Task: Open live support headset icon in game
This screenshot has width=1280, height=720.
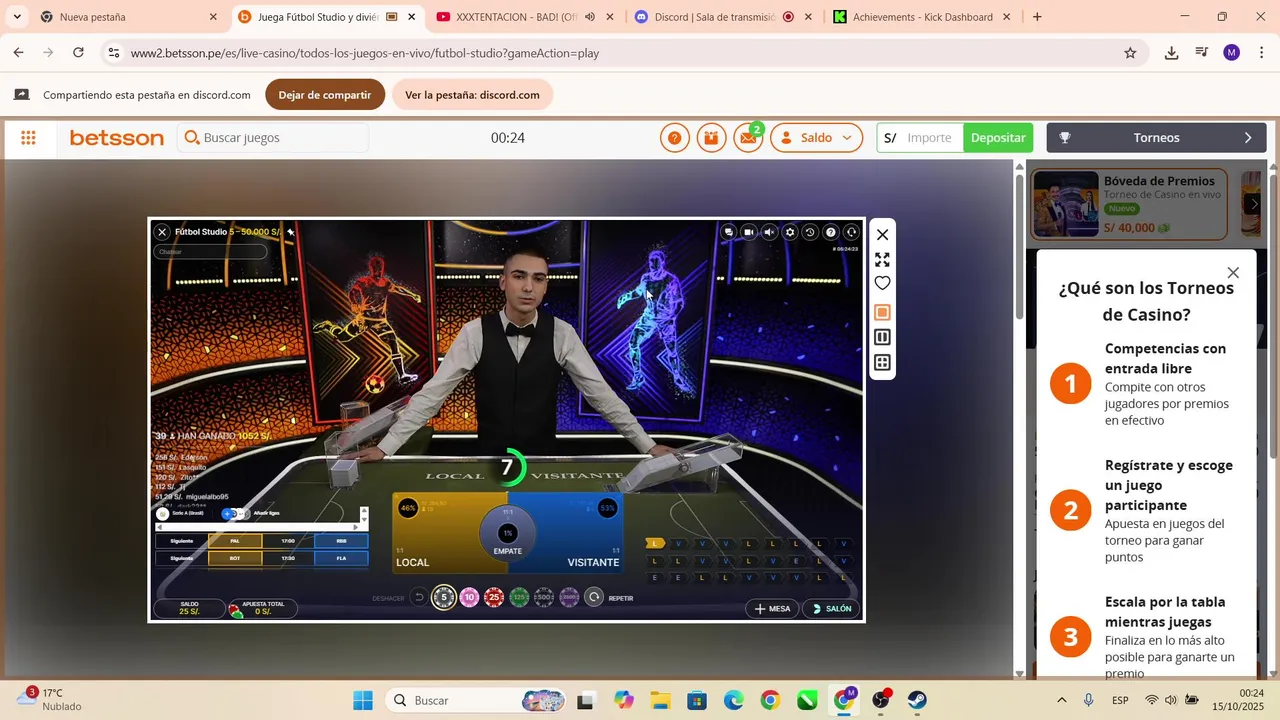Action: tap(851, 232)
